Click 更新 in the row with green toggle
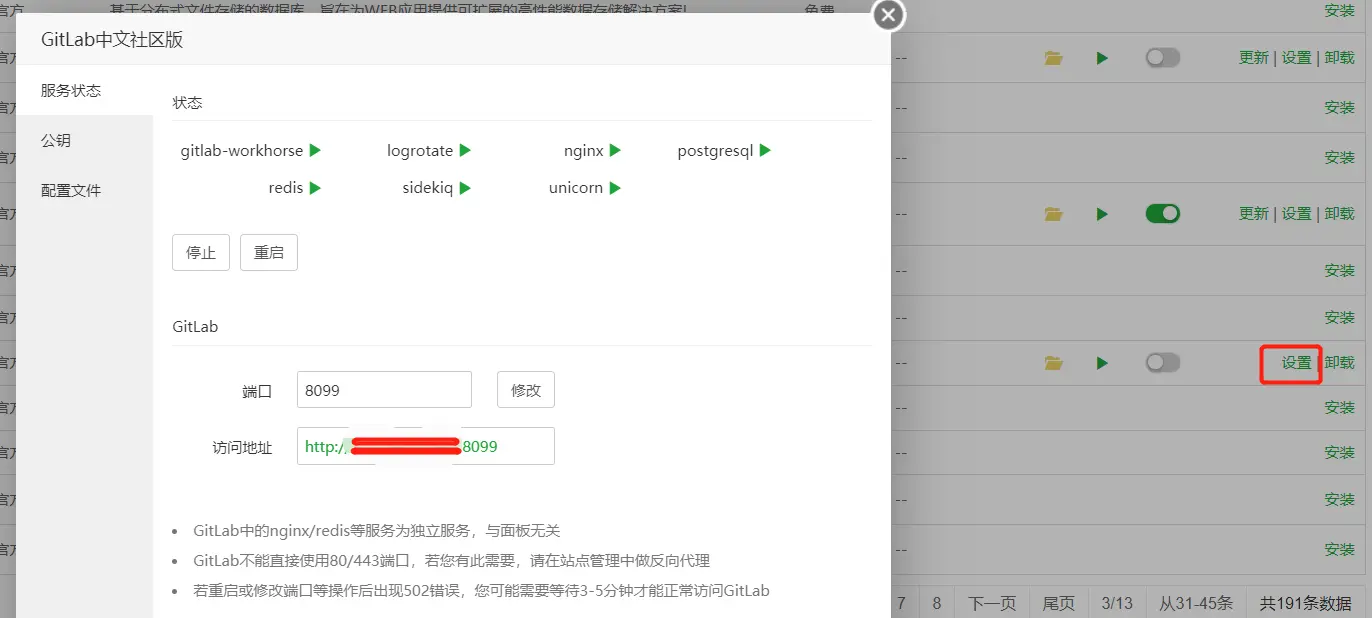 (x=1254, y=213)
